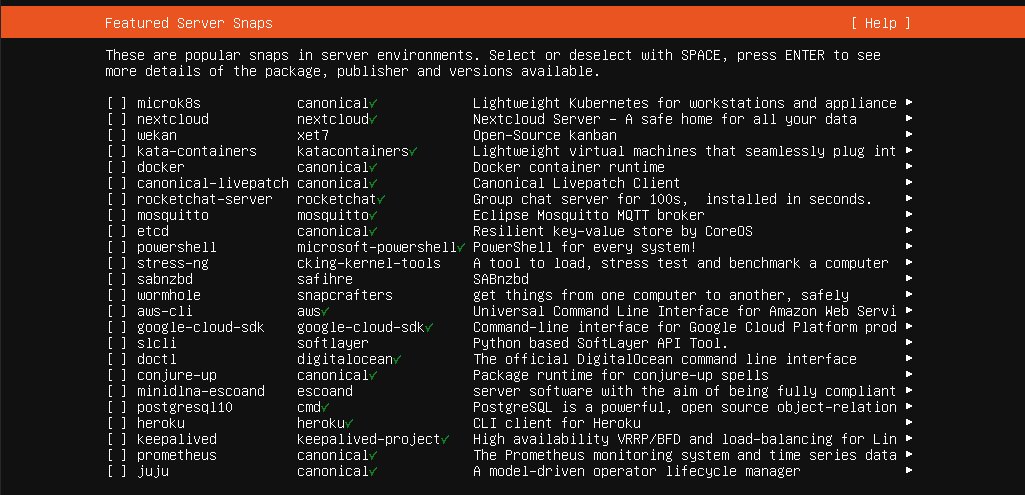Screen dimensions: 1025x495
Task: Click verified checkmark next to aws publisher
Action: coord(325,311)
